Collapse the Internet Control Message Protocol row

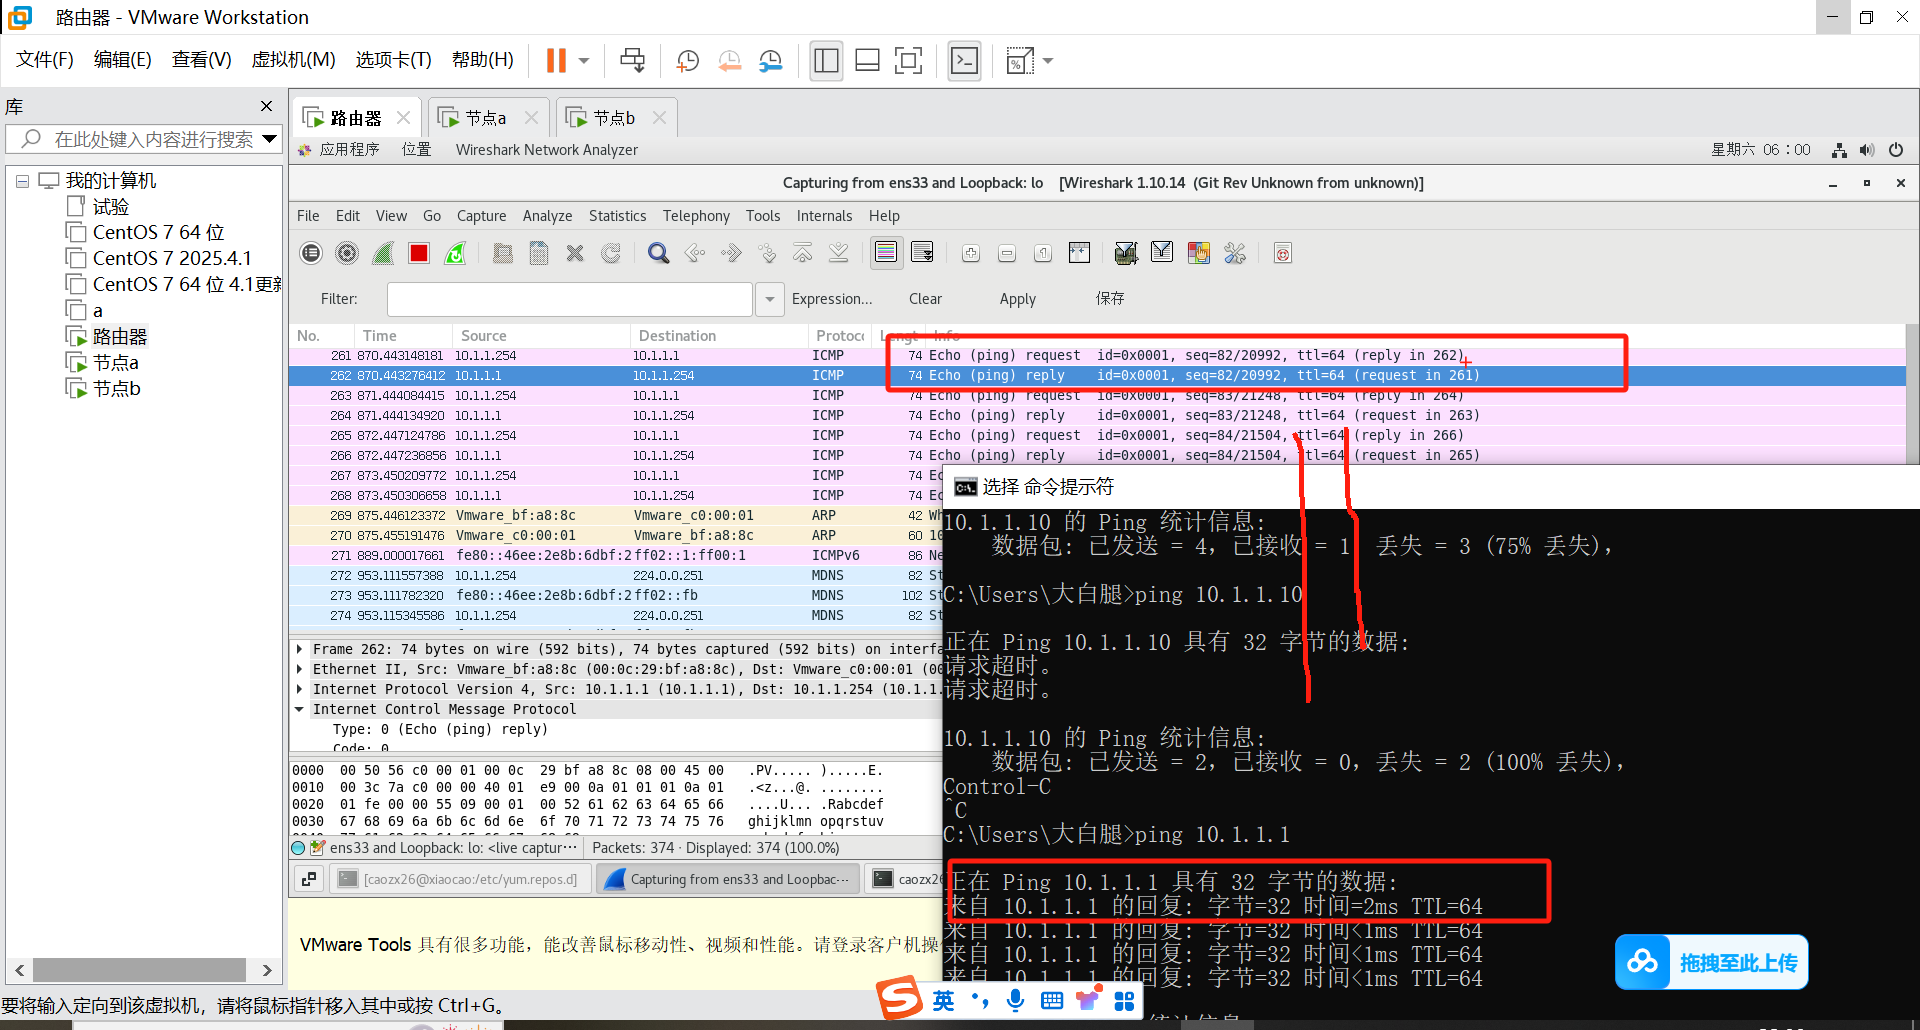pos(299,709)
